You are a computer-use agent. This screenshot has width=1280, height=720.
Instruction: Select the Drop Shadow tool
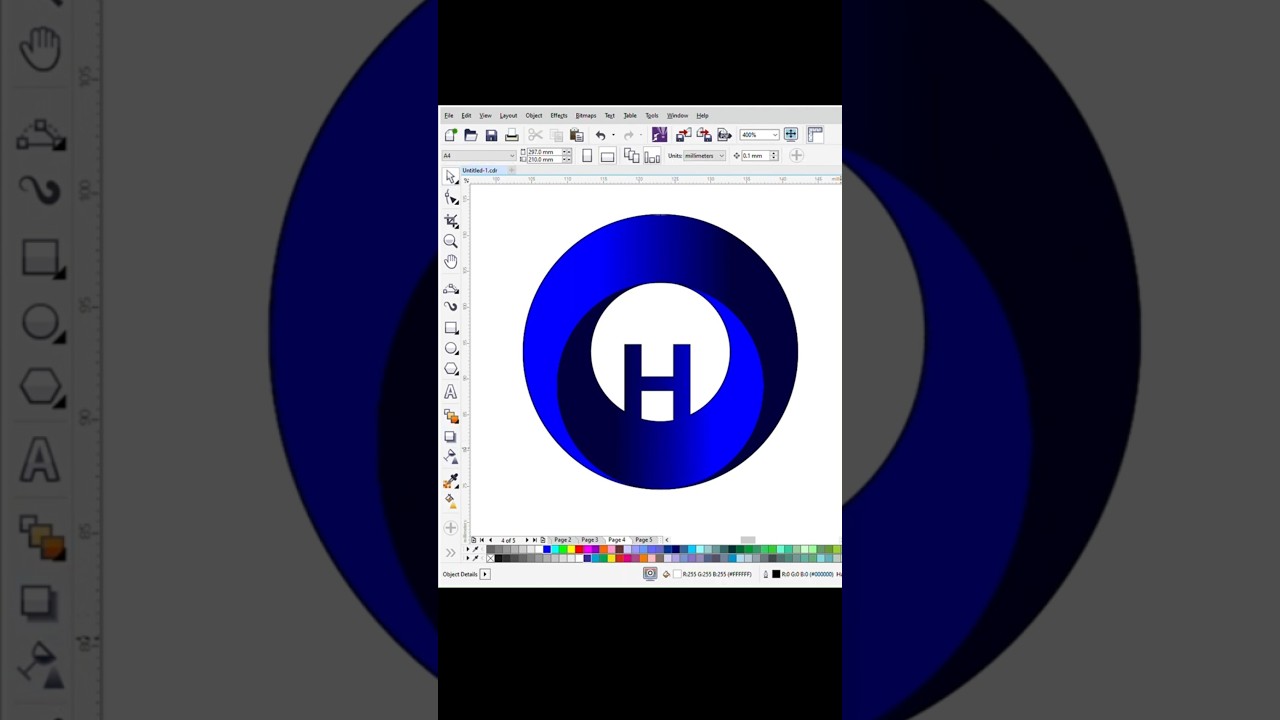451,437
